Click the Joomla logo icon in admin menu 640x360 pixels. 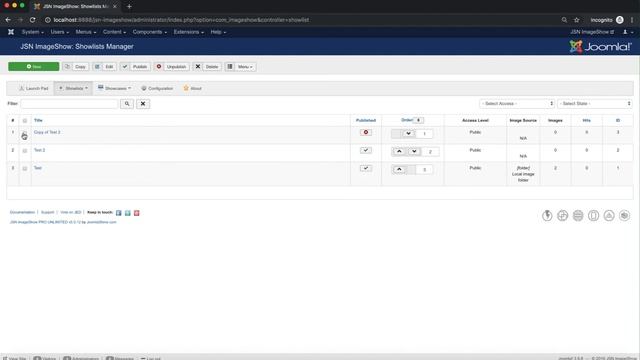[x=11, y=32]
